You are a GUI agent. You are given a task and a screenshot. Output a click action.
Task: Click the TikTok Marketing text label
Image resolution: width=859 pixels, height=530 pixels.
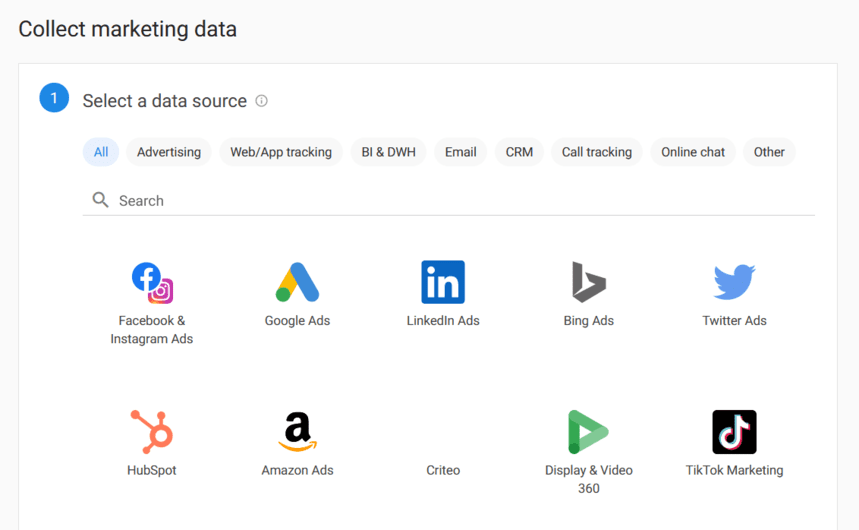point(735,470)
